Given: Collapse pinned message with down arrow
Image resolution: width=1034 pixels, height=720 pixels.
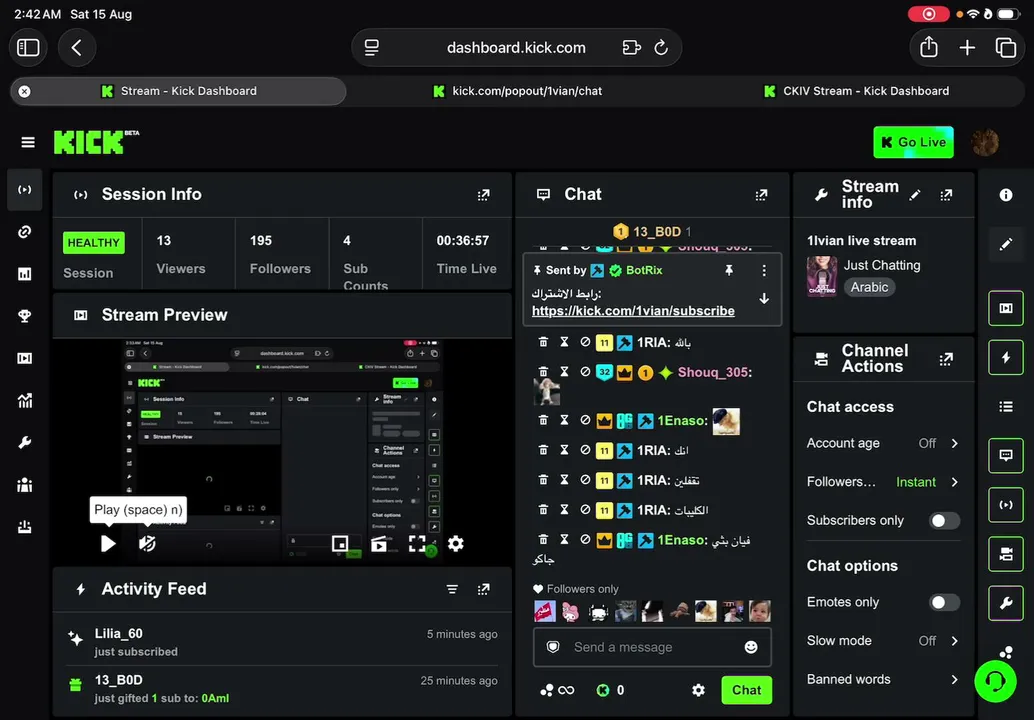Looking at the screenshot, I should (764, 299).
